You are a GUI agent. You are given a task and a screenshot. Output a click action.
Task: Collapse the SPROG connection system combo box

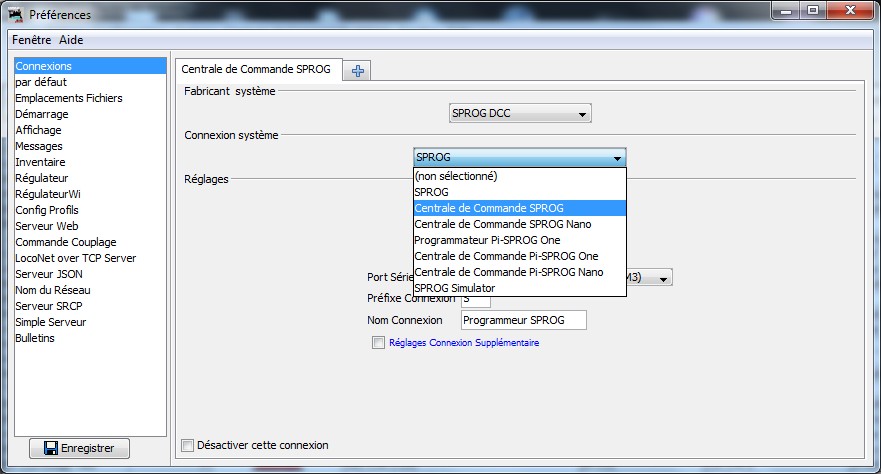tap(520, 157)
